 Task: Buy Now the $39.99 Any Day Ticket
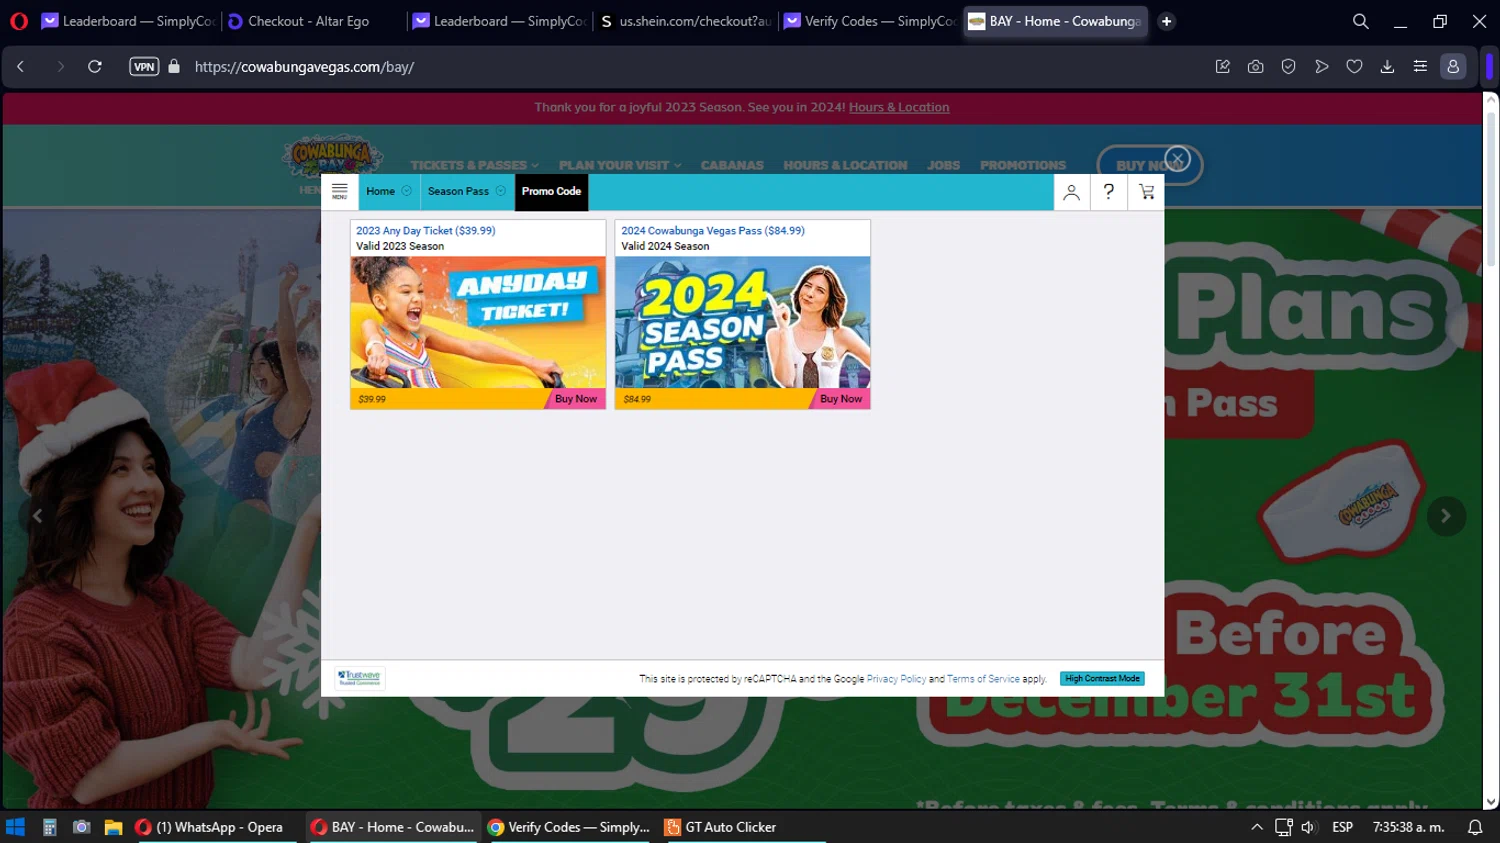[x=576, y=399]
